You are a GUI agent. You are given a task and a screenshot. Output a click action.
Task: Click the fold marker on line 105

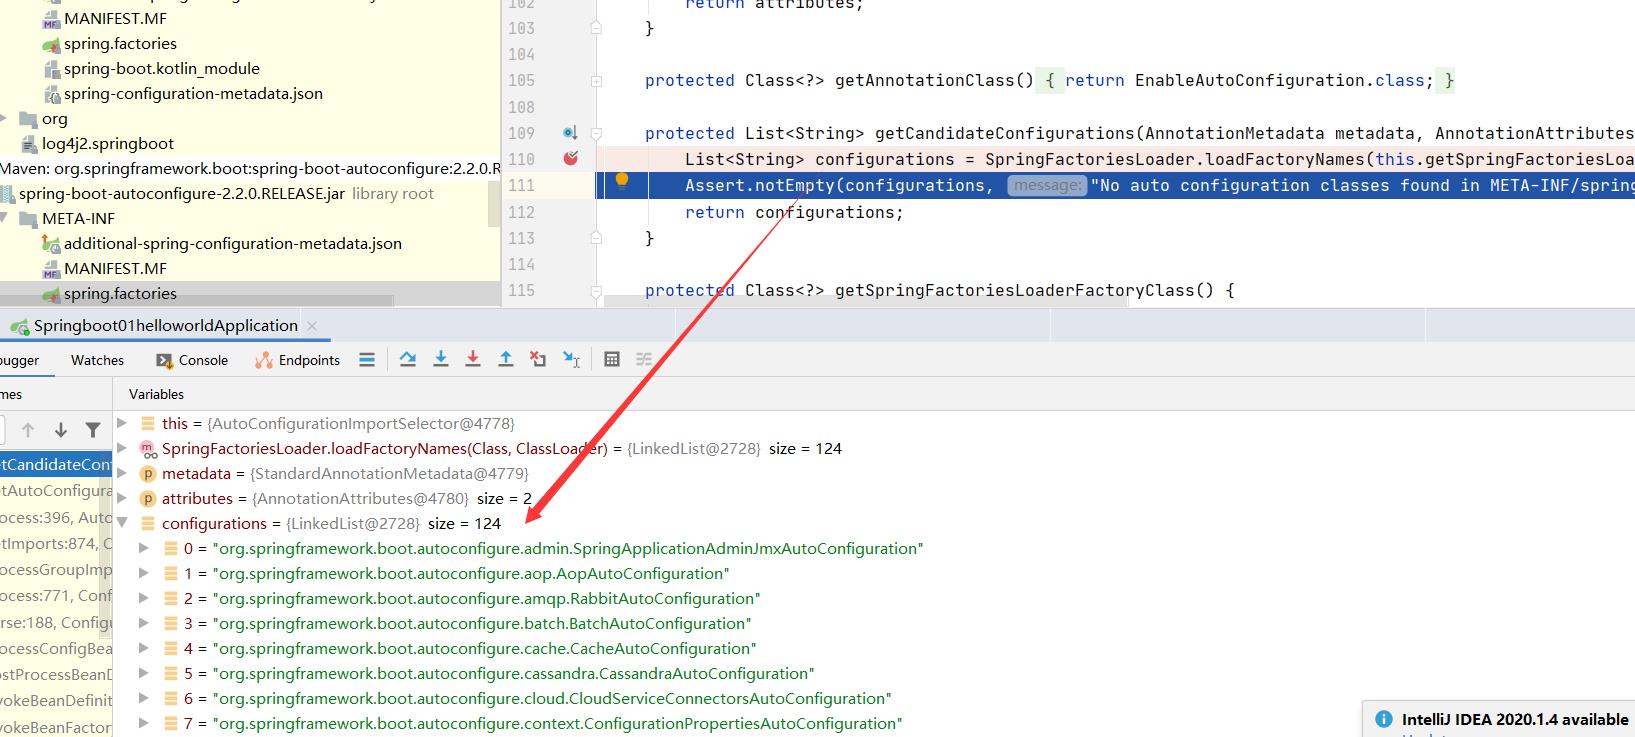[596, 80]
